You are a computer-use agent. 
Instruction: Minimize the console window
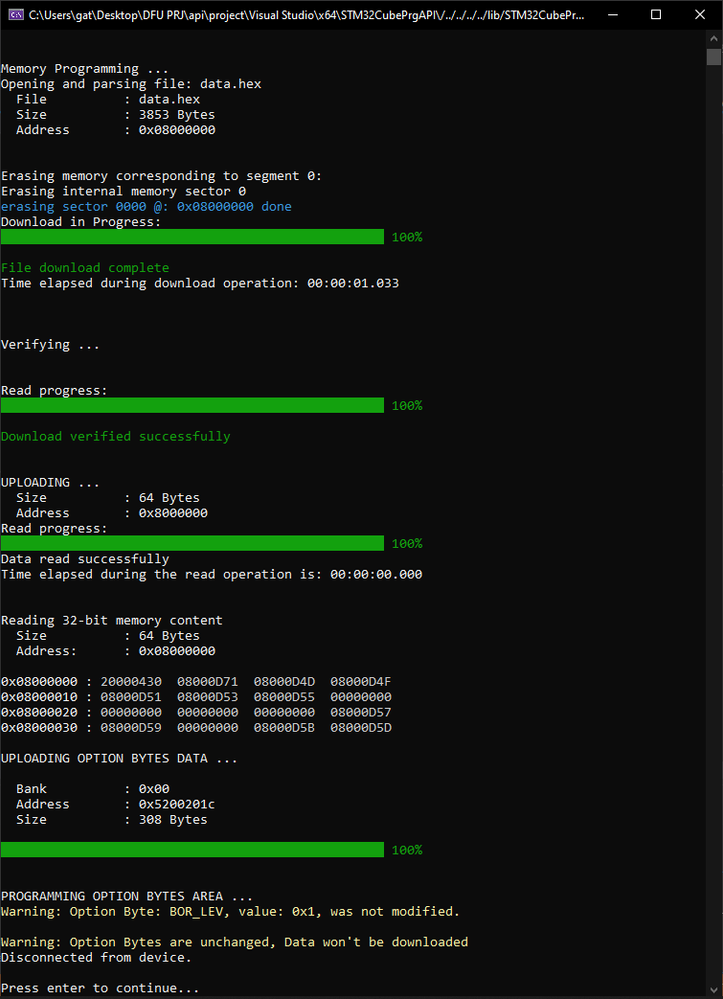612,15
